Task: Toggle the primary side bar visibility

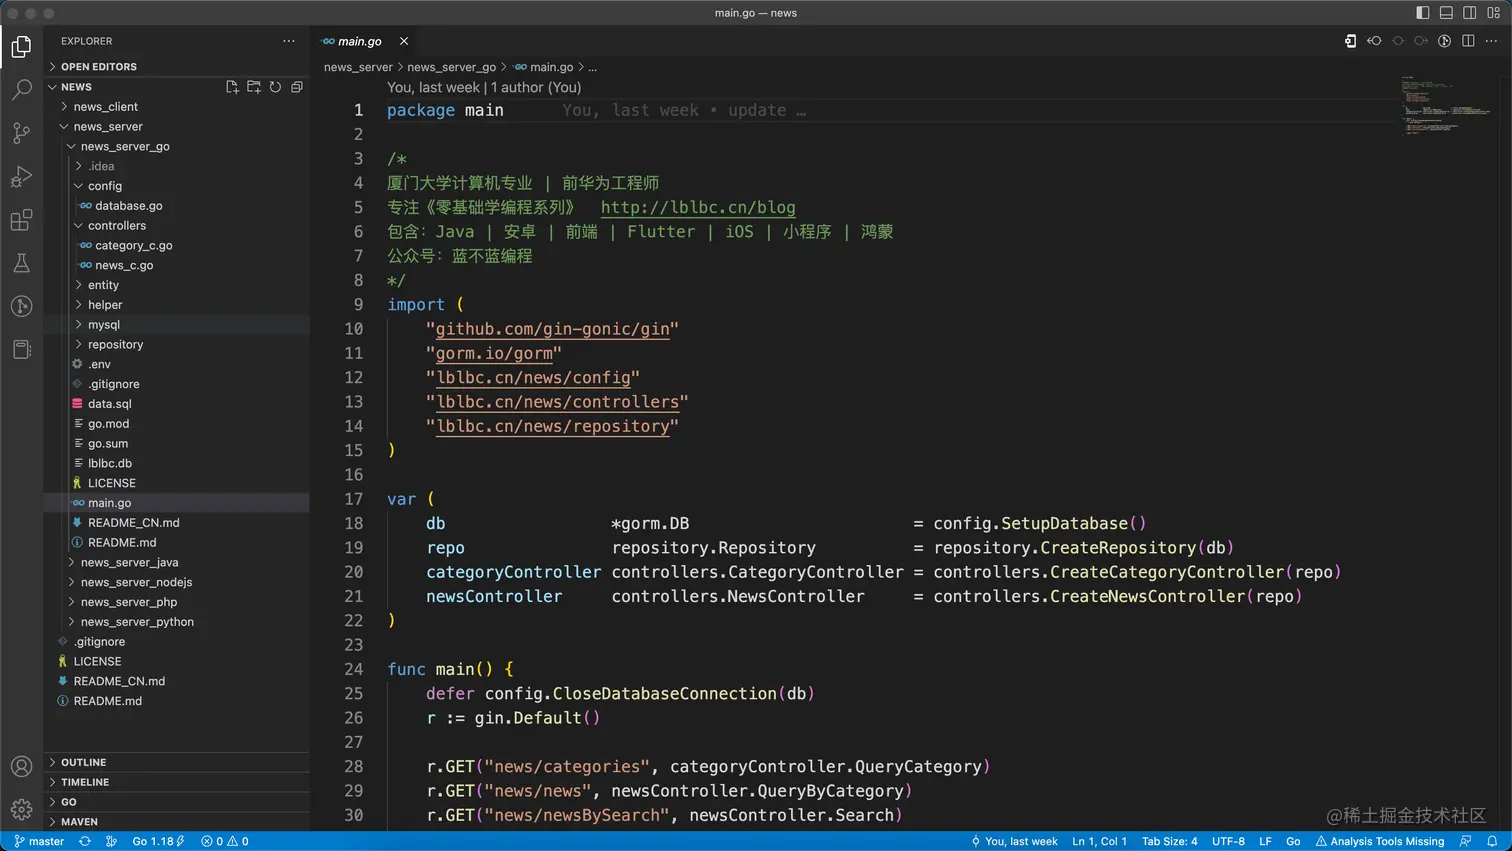Action: (1423, 13)
